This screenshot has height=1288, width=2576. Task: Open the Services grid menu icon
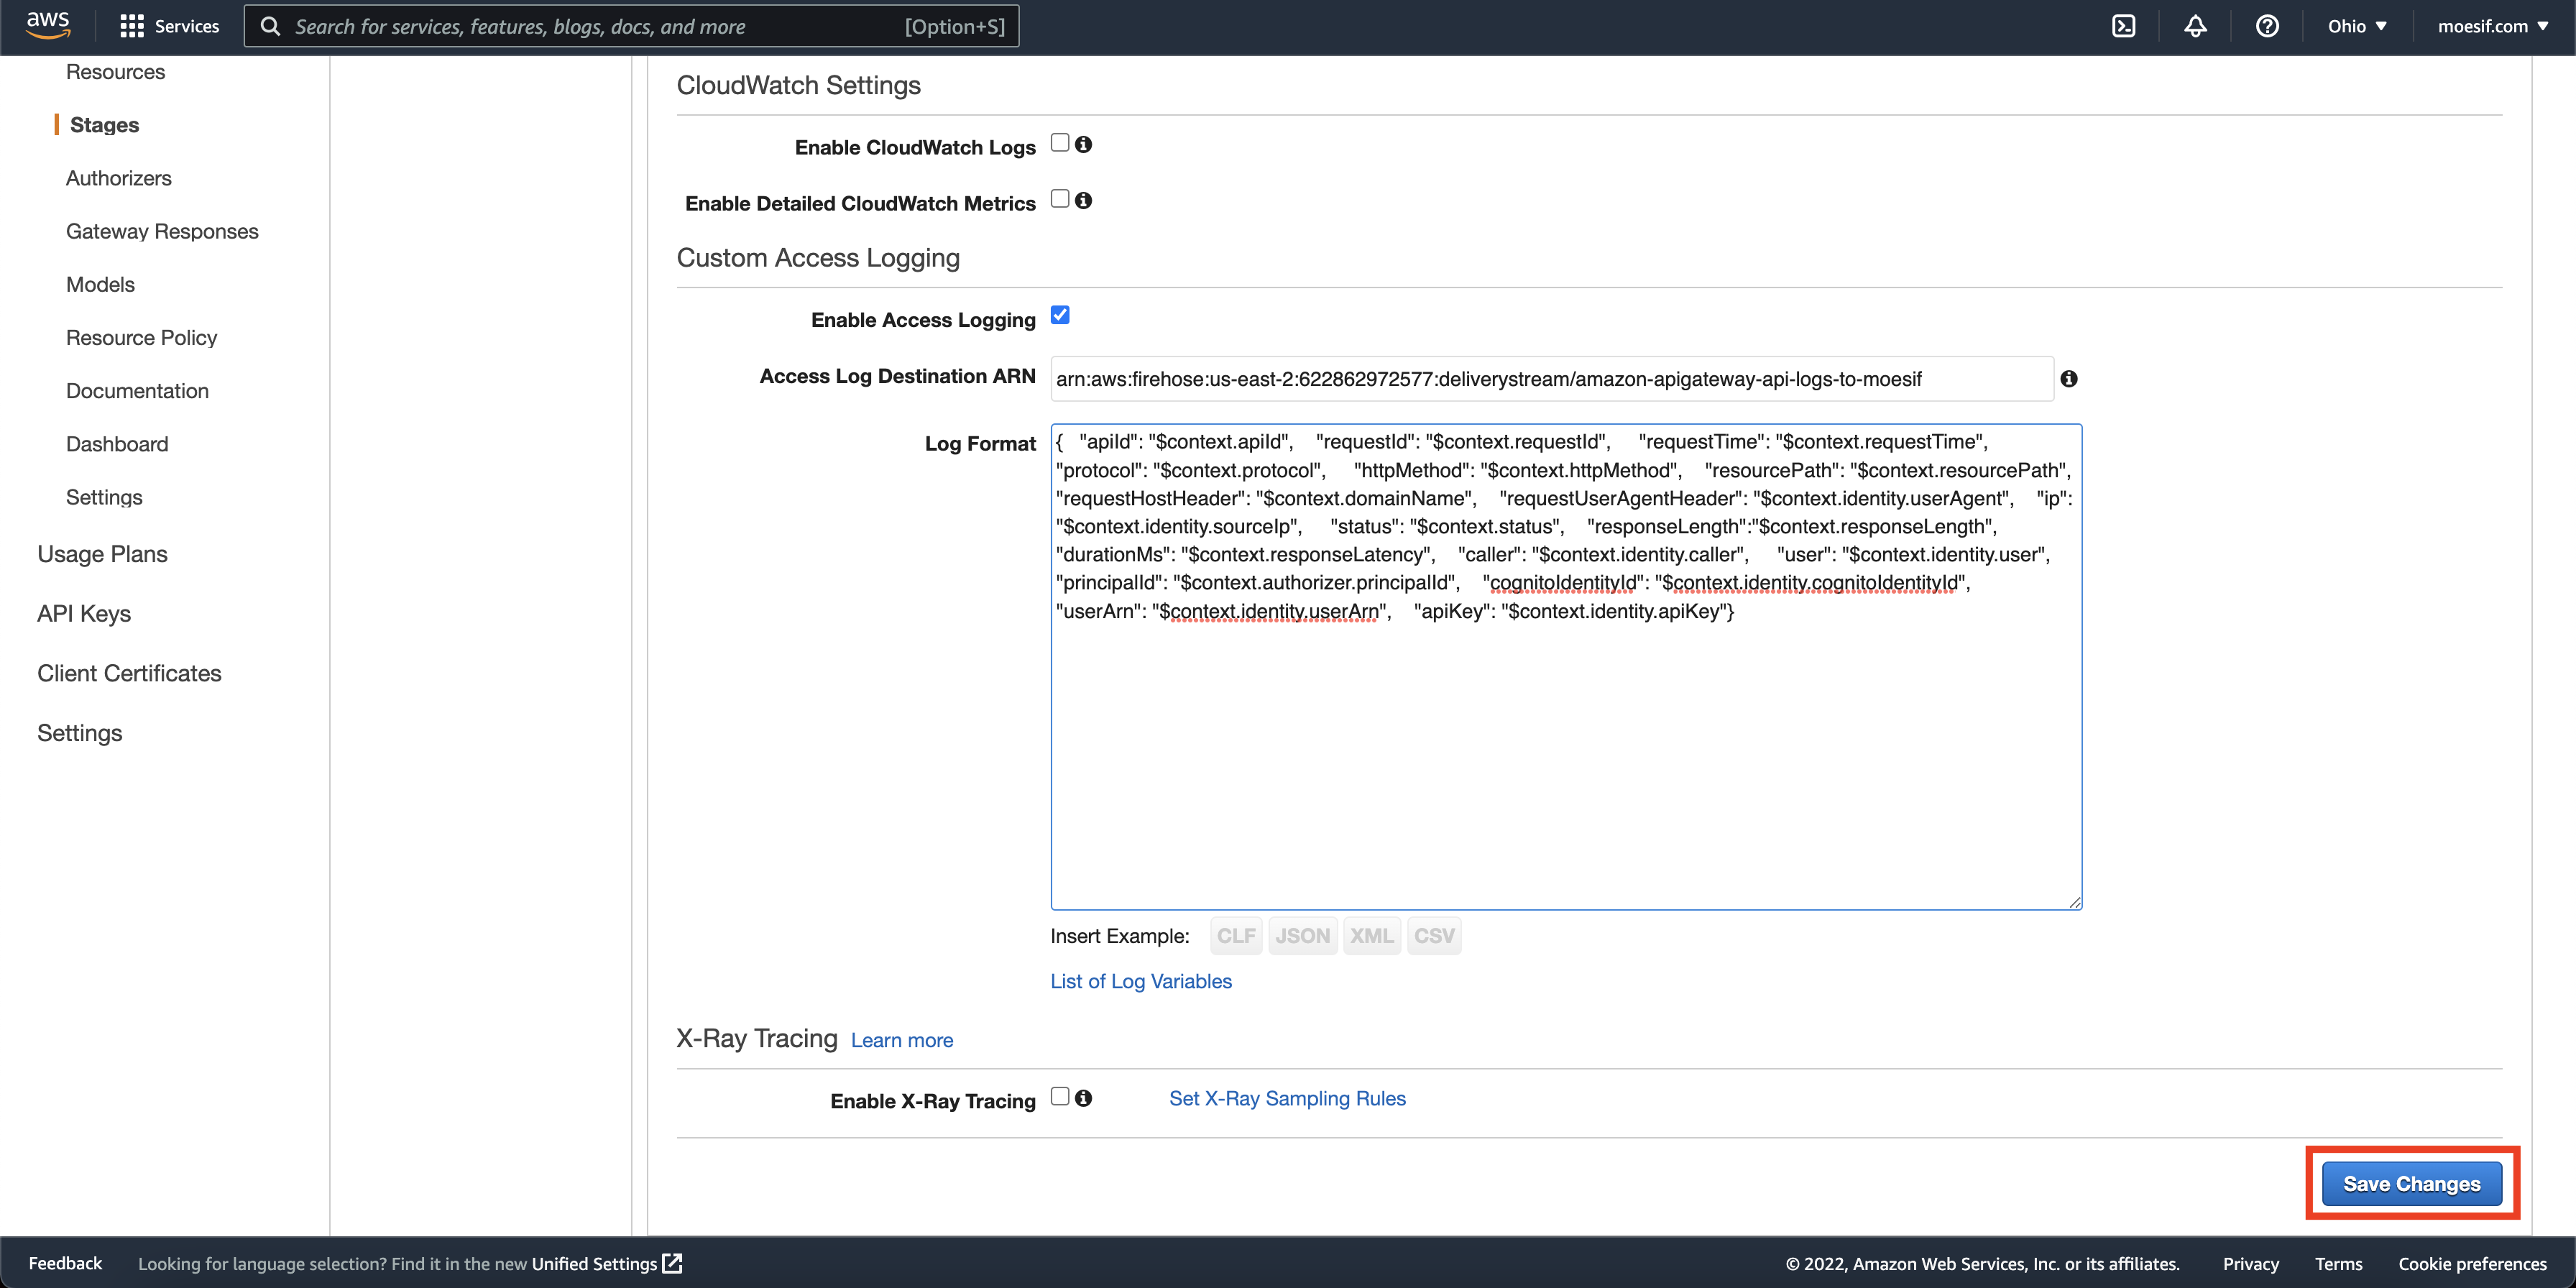pyautogui.click(x=131, y=26)
